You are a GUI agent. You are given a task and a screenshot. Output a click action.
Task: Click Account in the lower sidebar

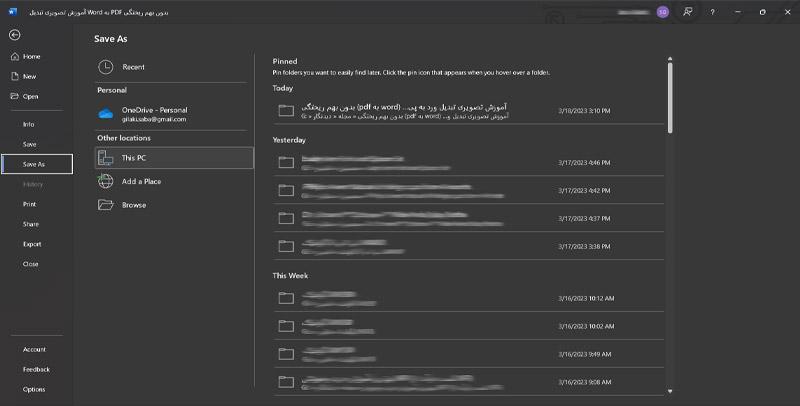pos(34,349)
